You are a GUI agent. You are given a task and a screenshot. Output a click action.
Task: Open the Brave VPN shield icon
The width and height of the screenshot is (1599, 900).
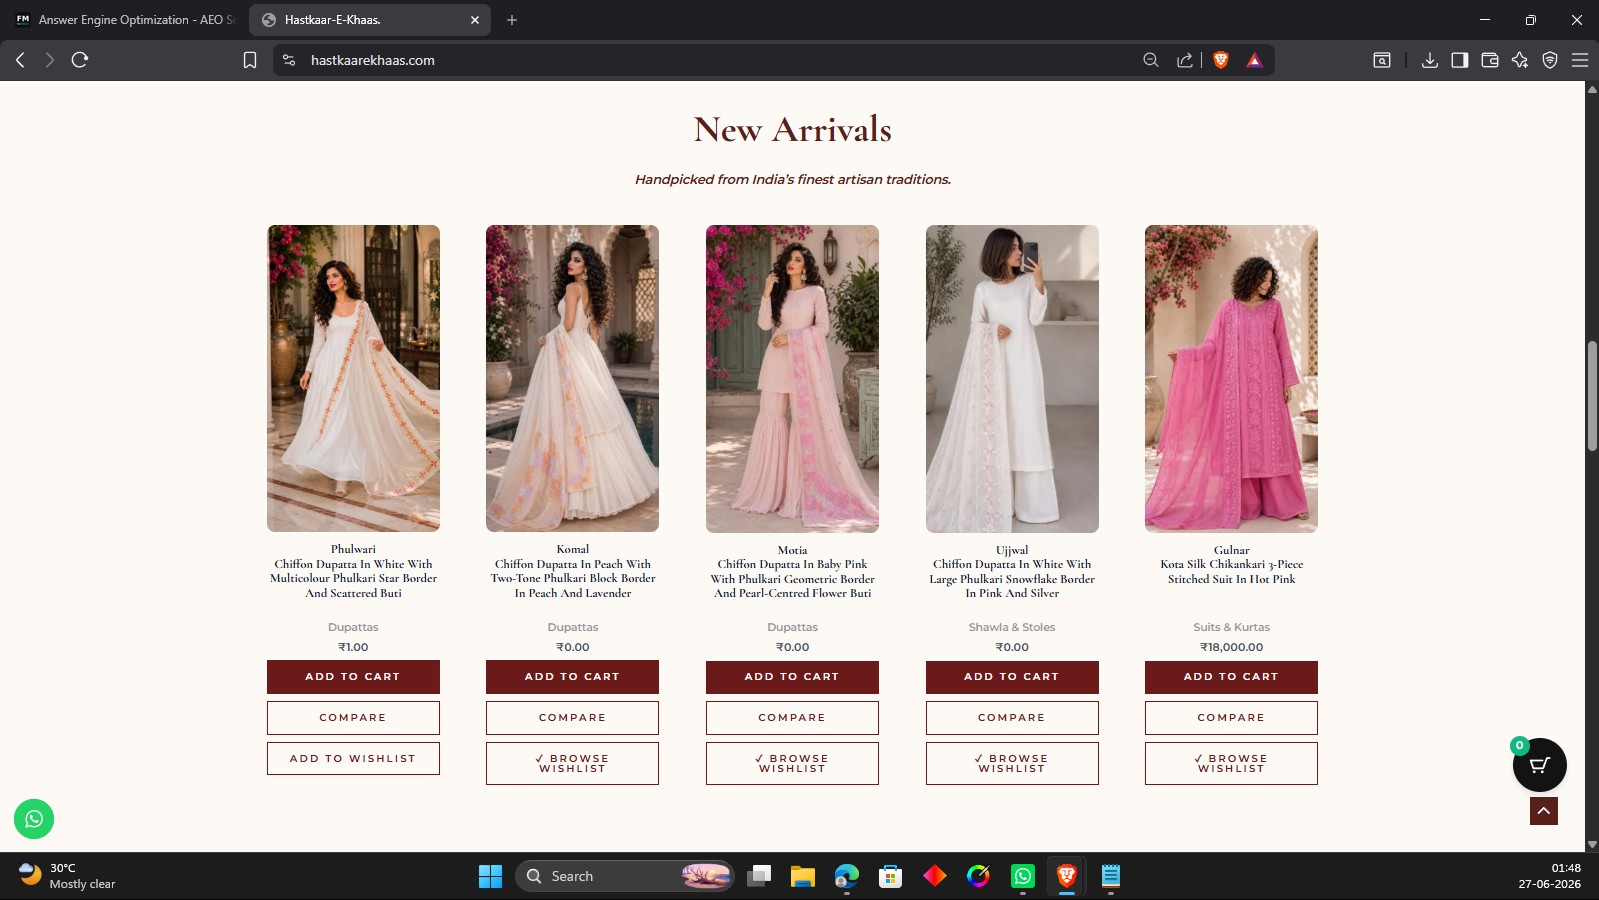(1550, 60)
